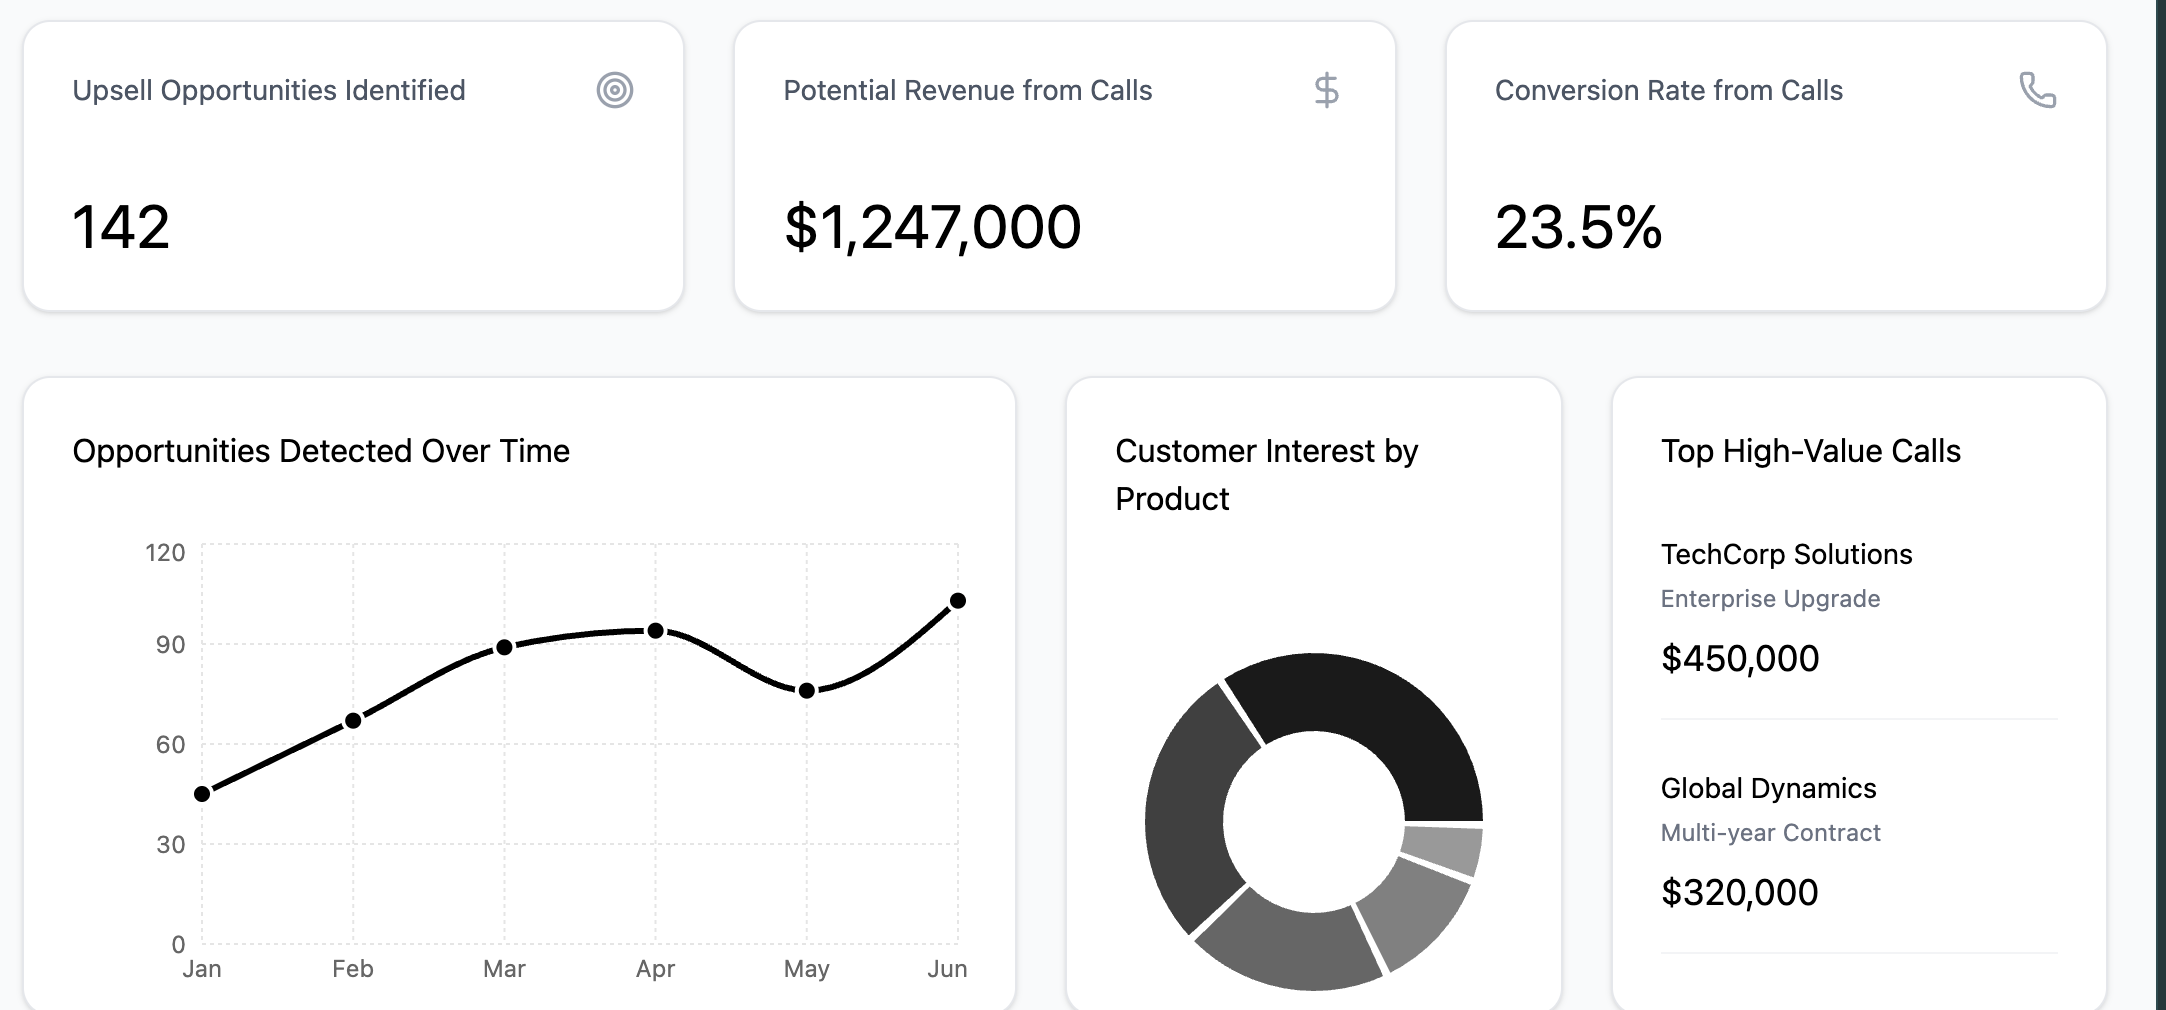Click the Apr data point on the chart
This screenshot has height=1010, width=2166.
click(x=655, y=631)
